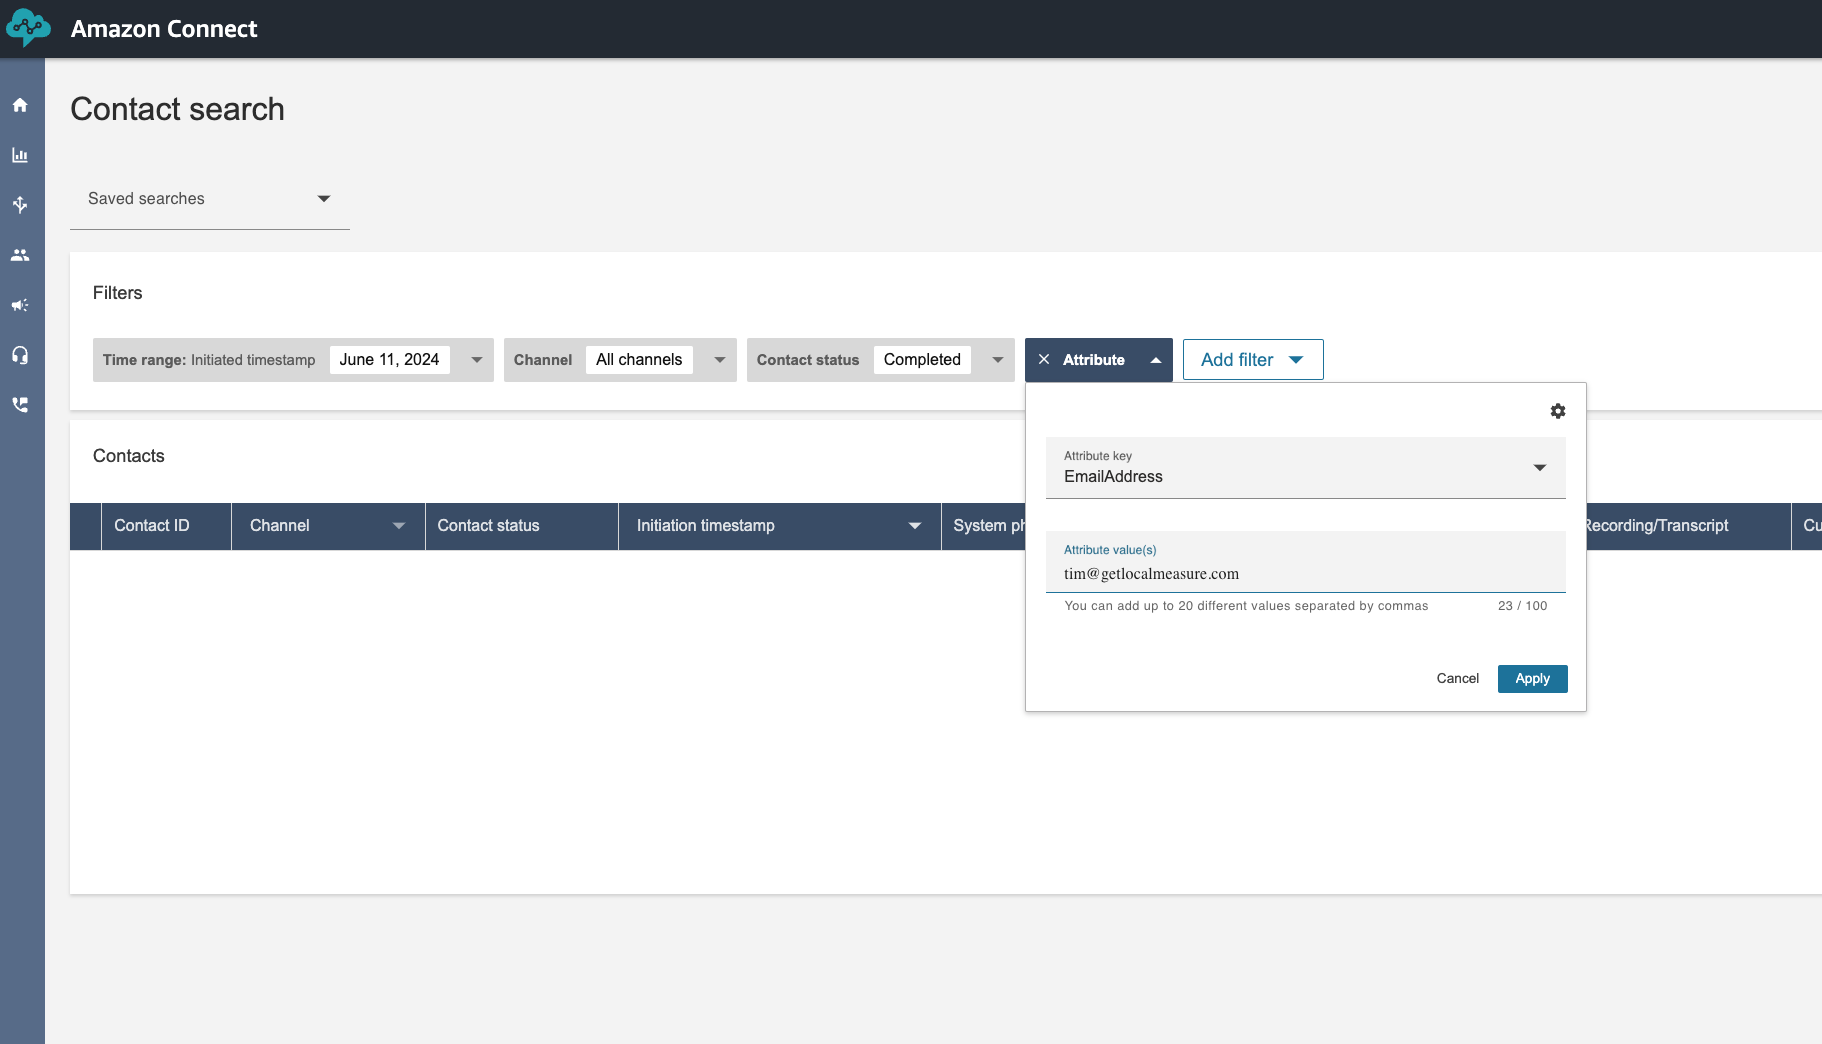
Task: Open the Home icon in sidebar
Action: coord(20,105)
